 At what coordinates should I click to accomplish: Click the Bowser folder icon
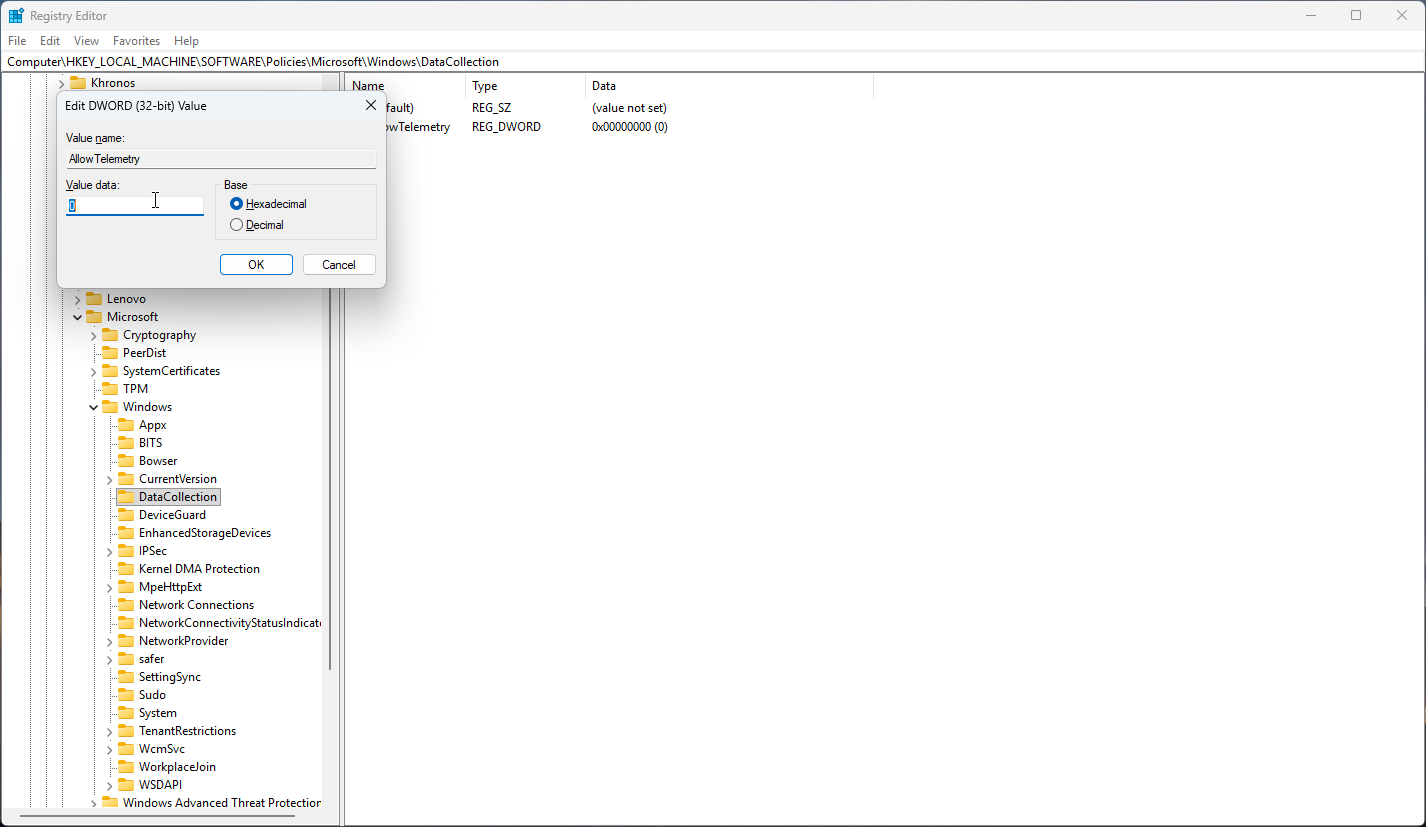click(x=126, y=461)
